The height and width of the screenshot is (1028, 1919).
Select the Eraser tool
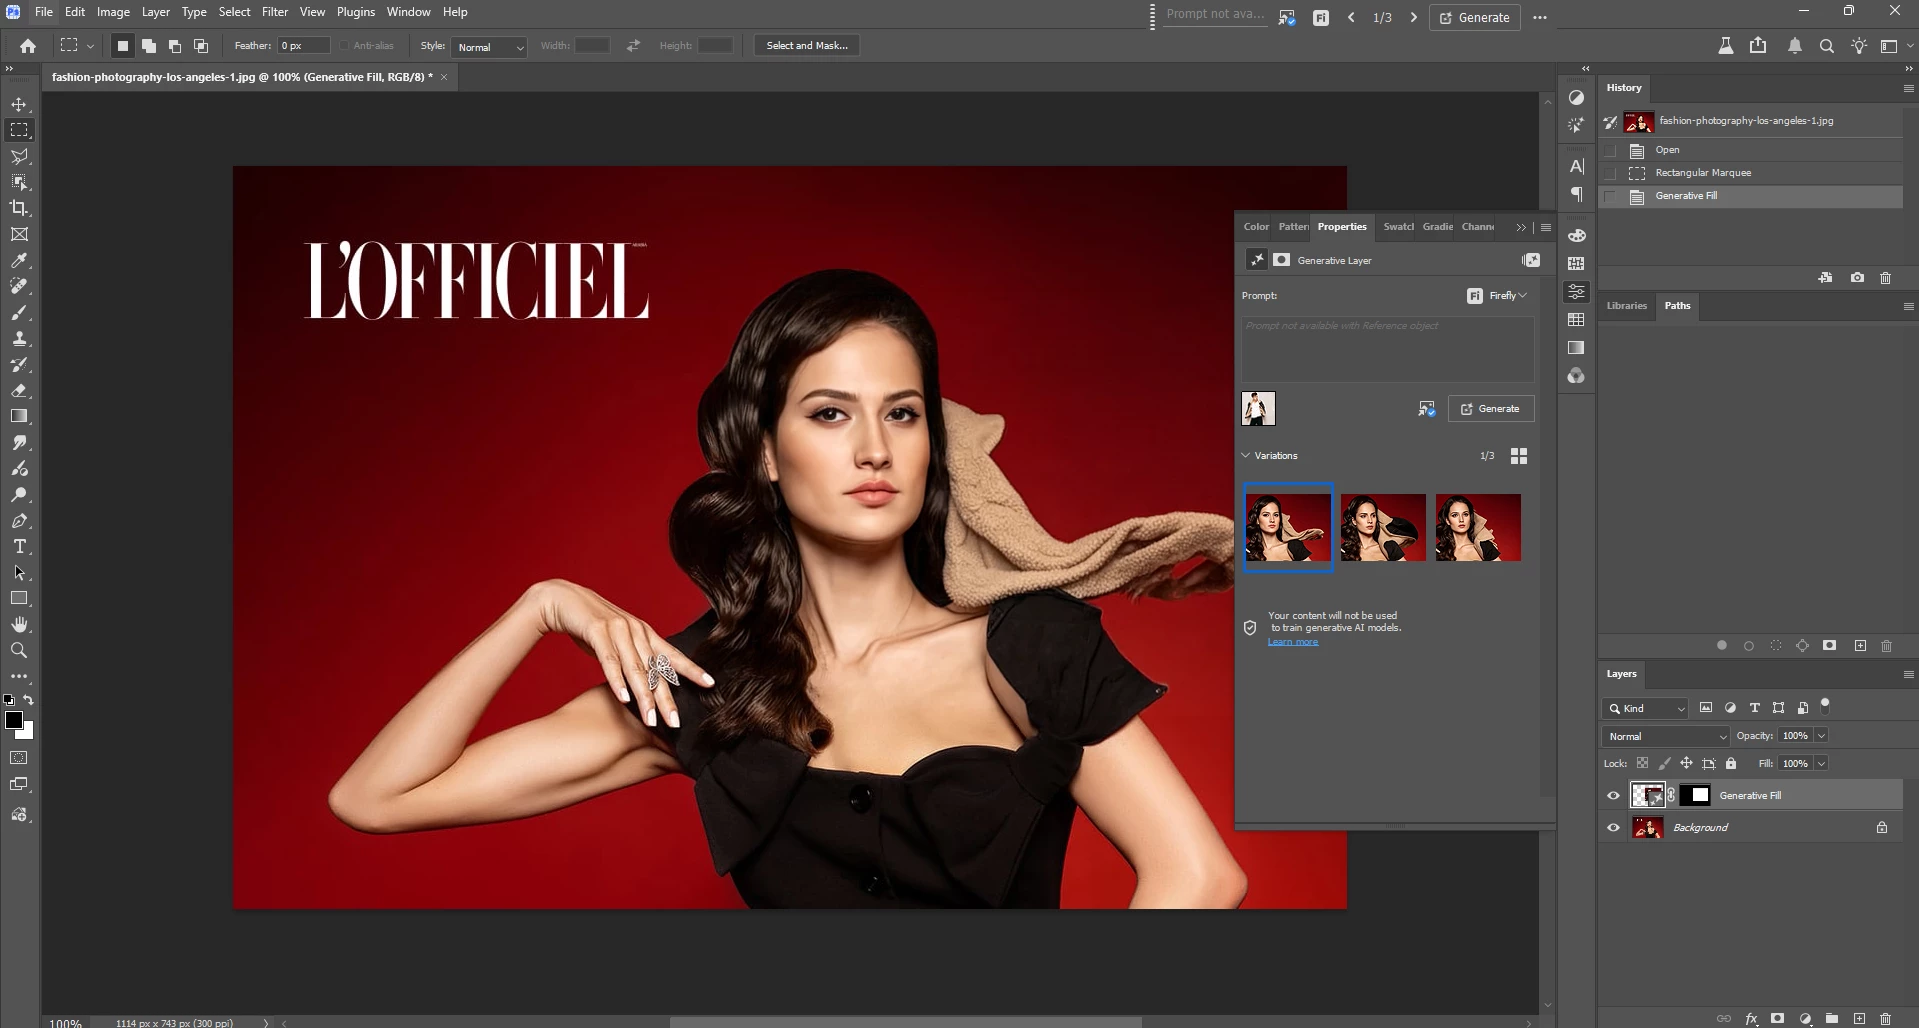click(x=19, y=390)
